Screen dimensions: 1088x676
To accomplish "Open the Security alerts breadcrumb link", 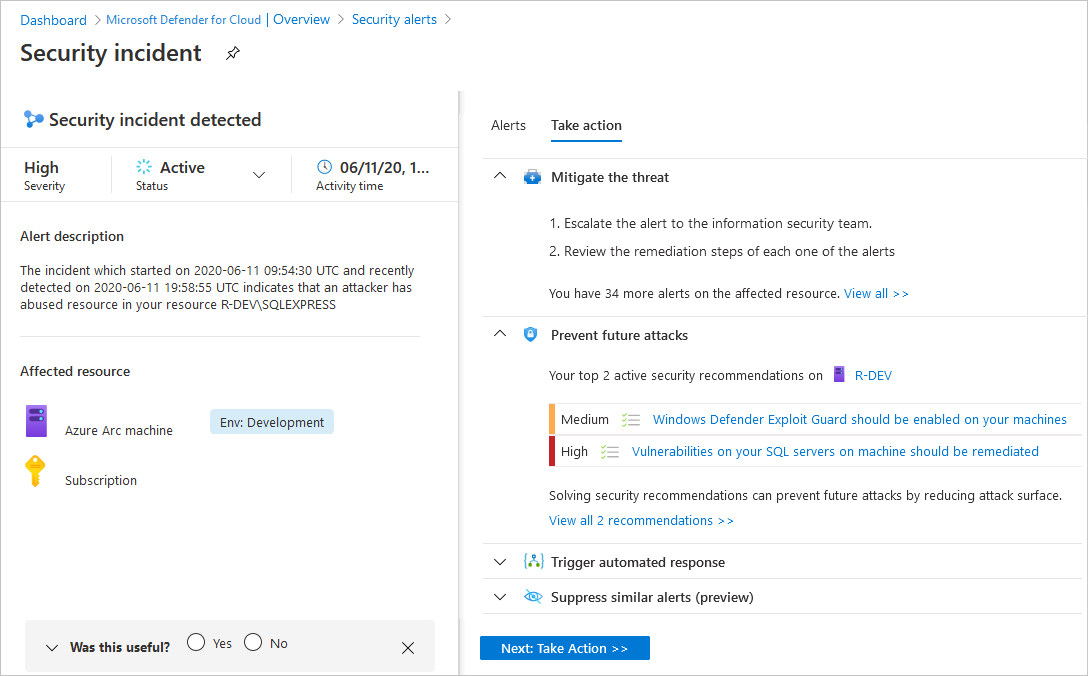I will pos(394,19).
